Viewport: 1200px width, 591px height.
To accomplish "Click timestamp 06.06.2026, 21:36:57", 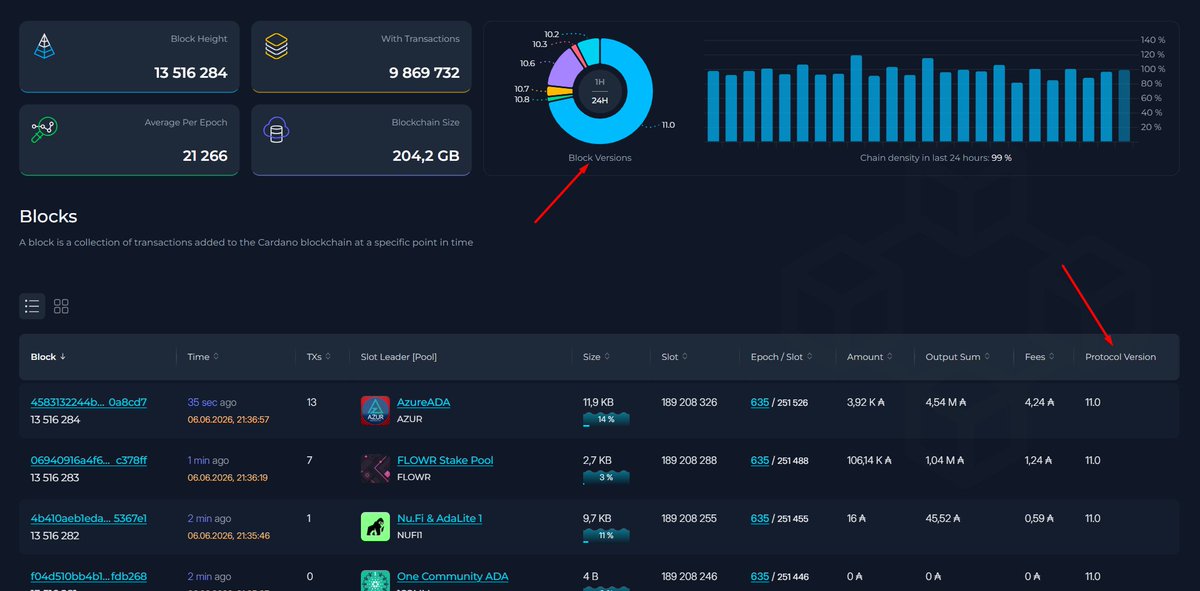I will [x=228, y=419].
